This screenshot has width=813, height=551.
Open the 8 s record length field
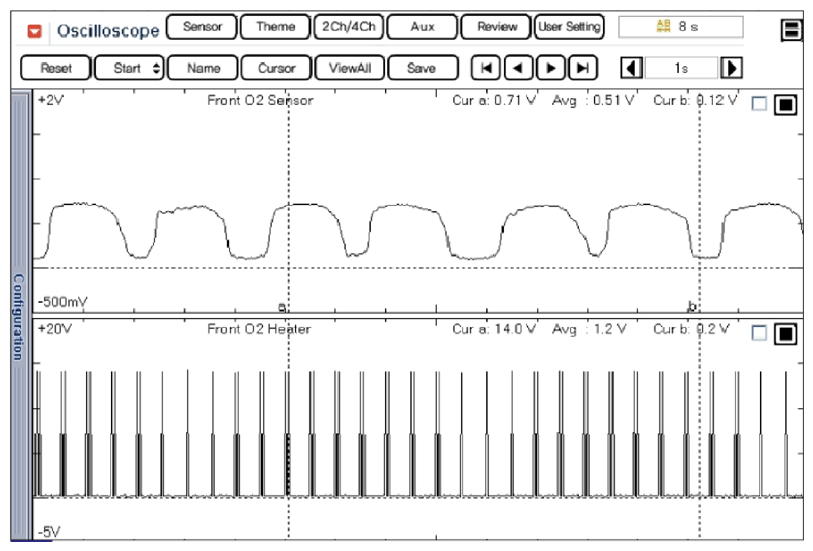point(680,28)
